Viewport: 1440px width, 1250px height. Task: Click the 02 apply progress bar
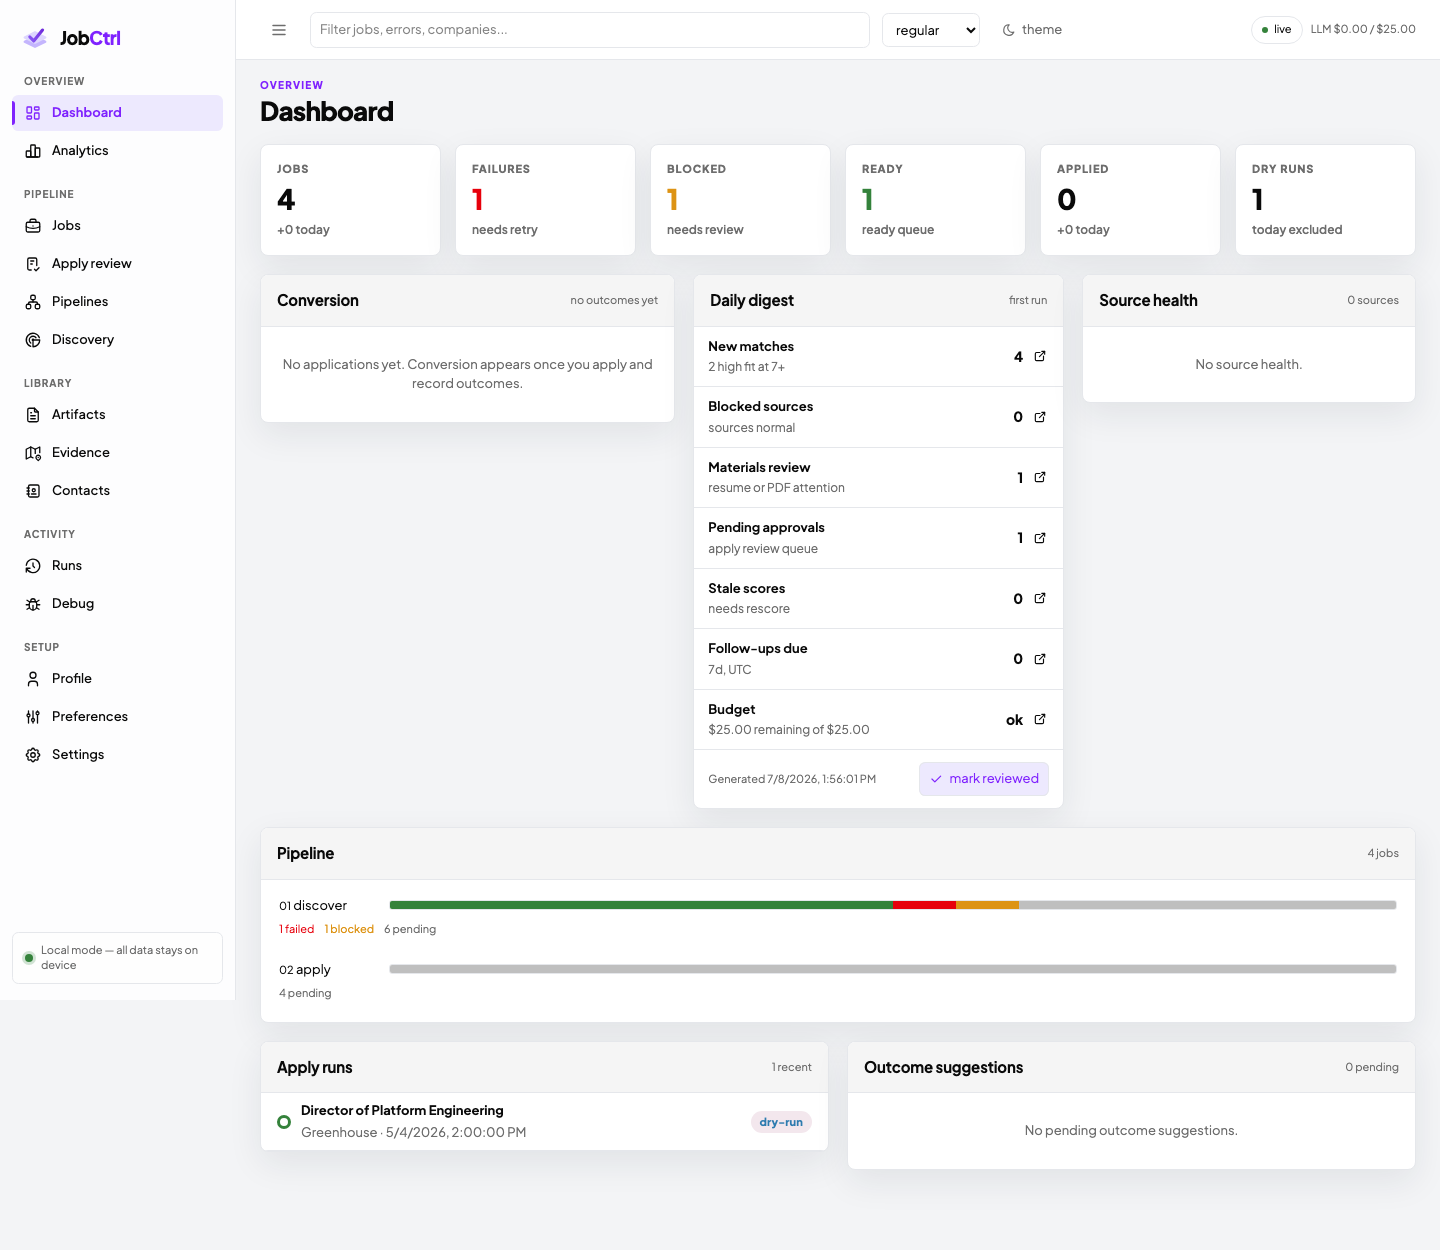[893, 969]
